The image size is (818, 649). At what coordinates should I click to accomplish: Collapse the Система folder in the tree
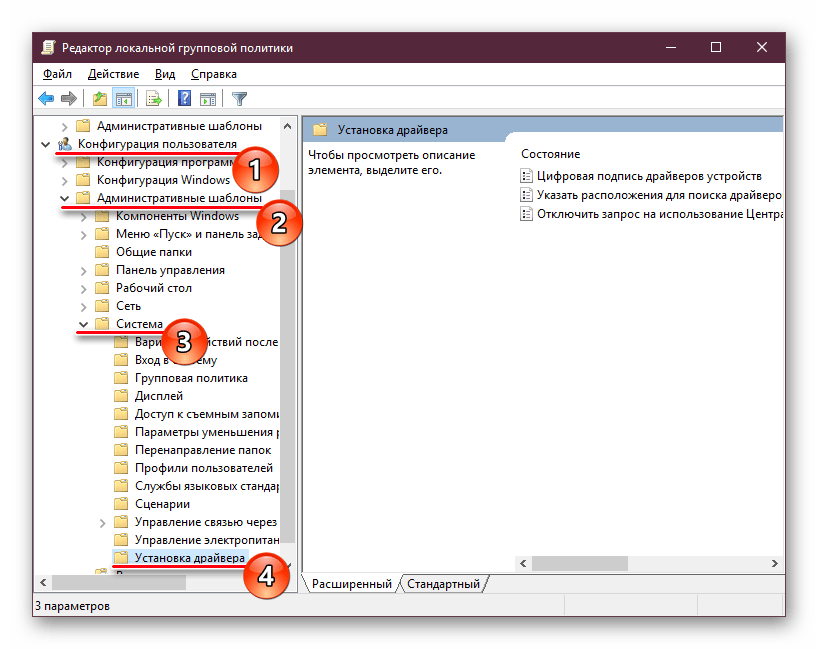[x=84, y=324]
